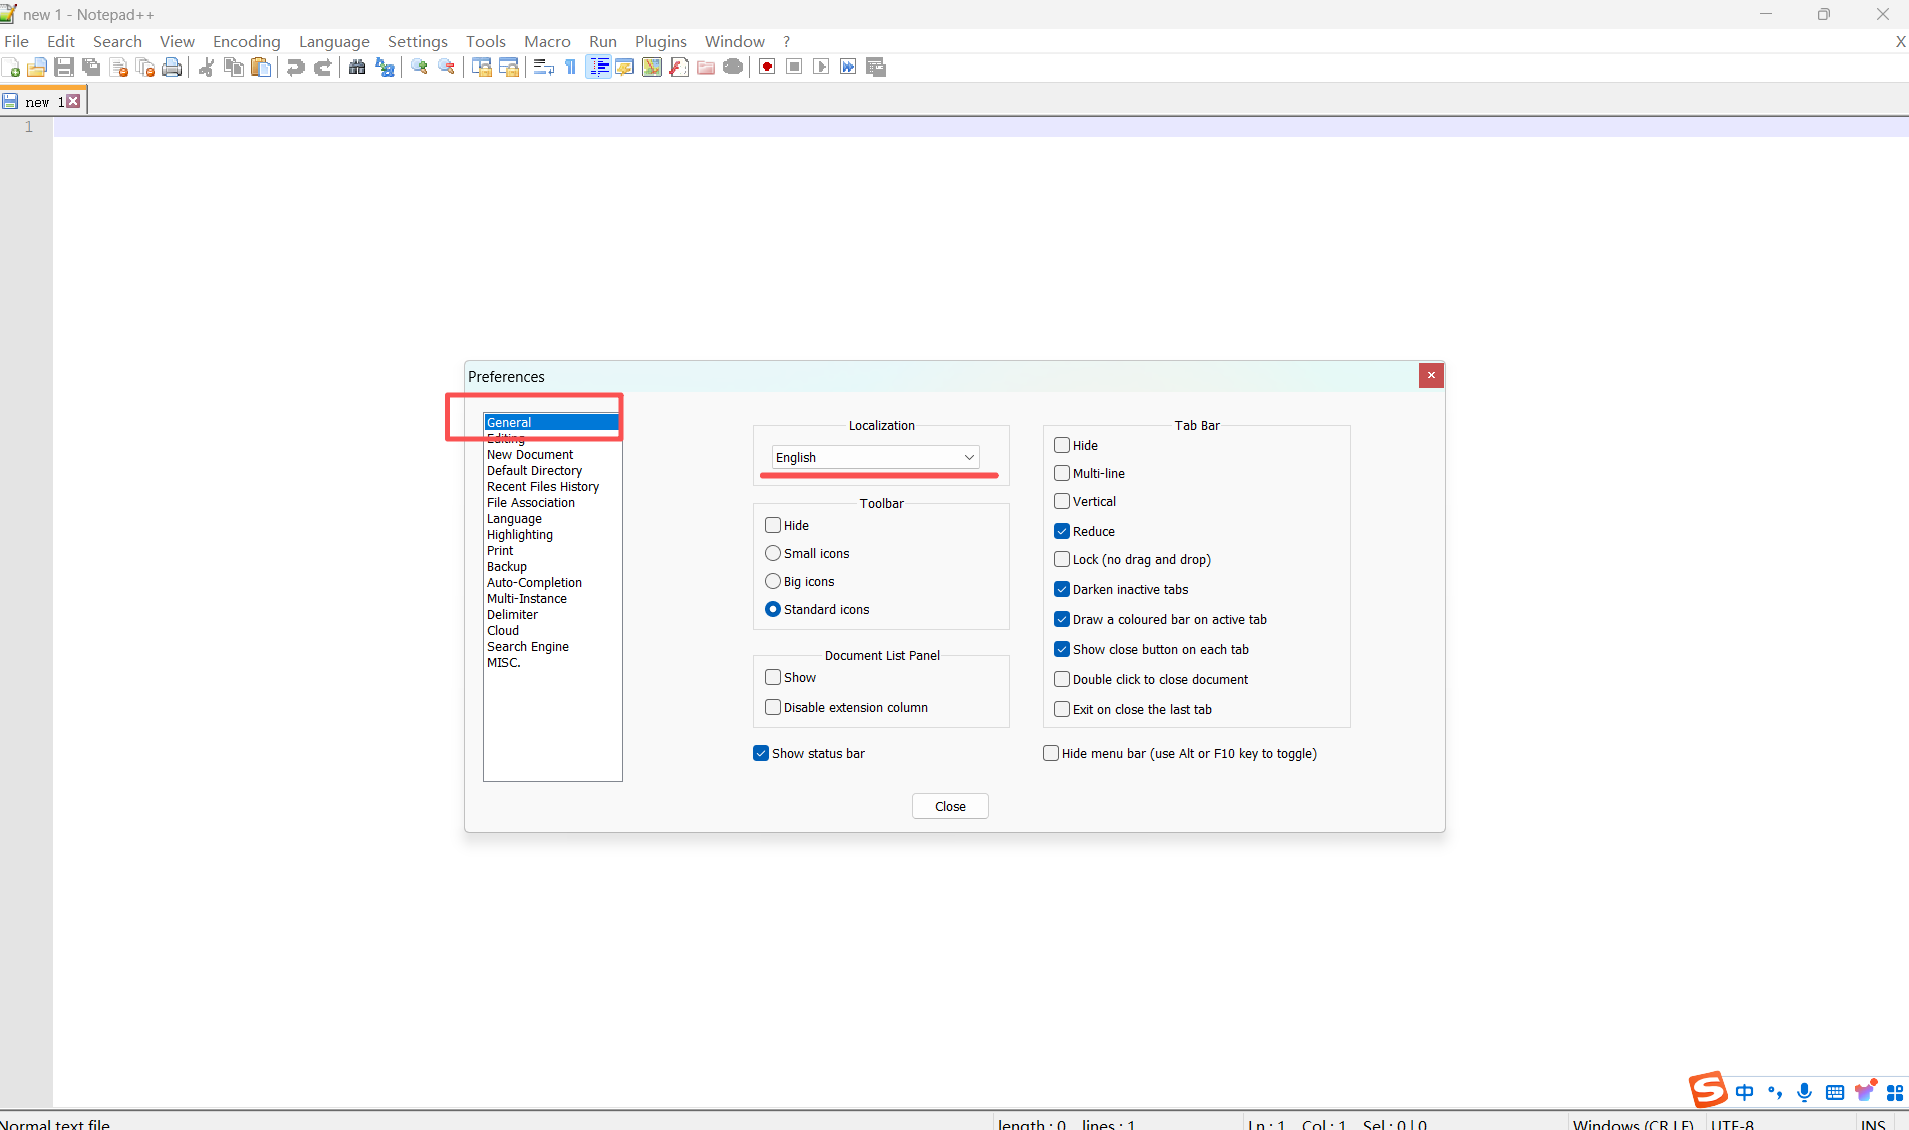Screen dimensions: 1909x1130
Task: Uncheck Show status bar
Action: (x=761, y=753)
